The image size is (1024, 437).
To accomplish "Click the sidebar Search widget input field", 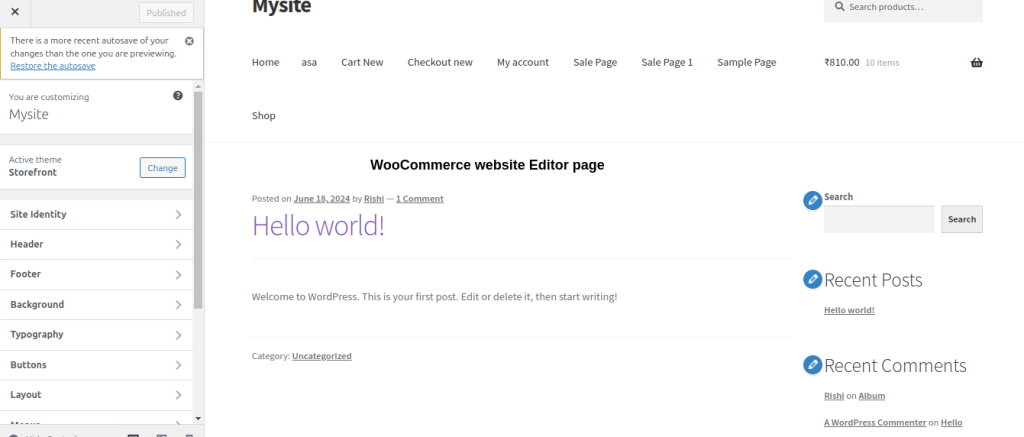I will (879, 219).
